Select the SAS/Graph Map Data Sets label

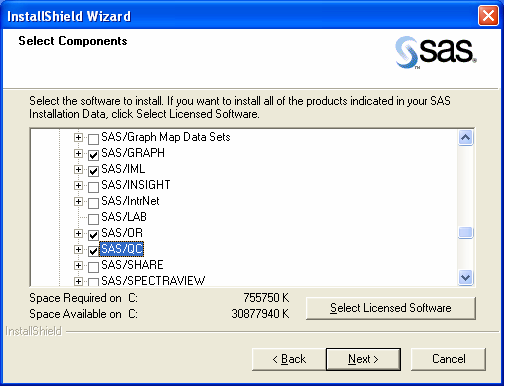pos(166,137)
